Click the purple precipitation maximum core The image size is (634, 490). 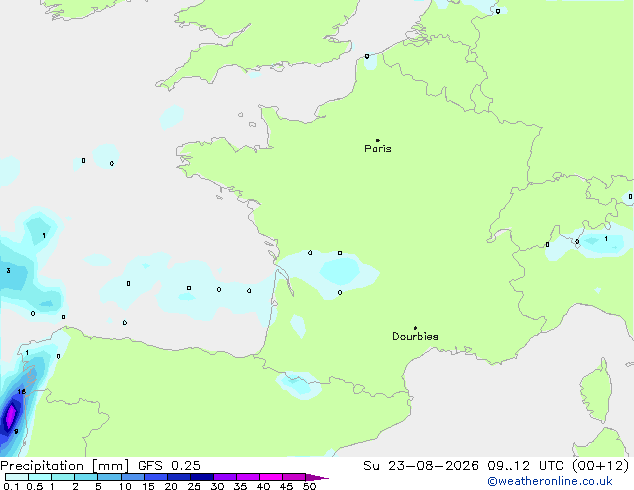(10, 416)
